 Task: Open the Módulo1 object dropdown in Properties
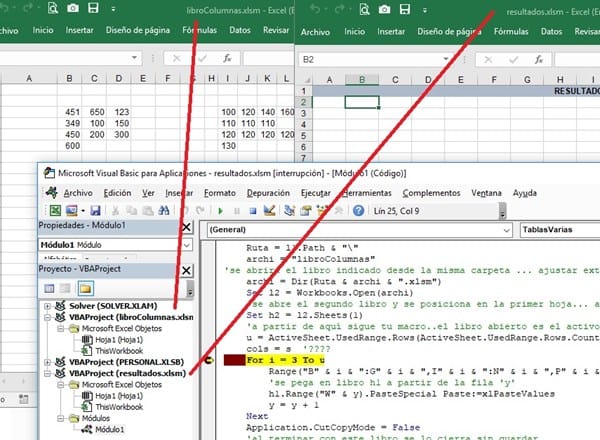(187, 245)
